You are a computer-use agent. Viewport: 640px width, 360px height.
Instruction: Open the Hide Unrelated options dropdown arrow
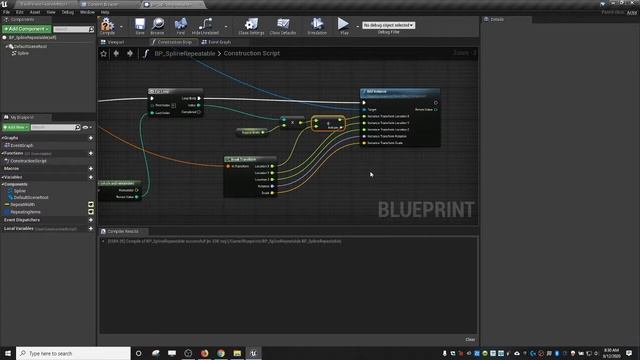226,27
